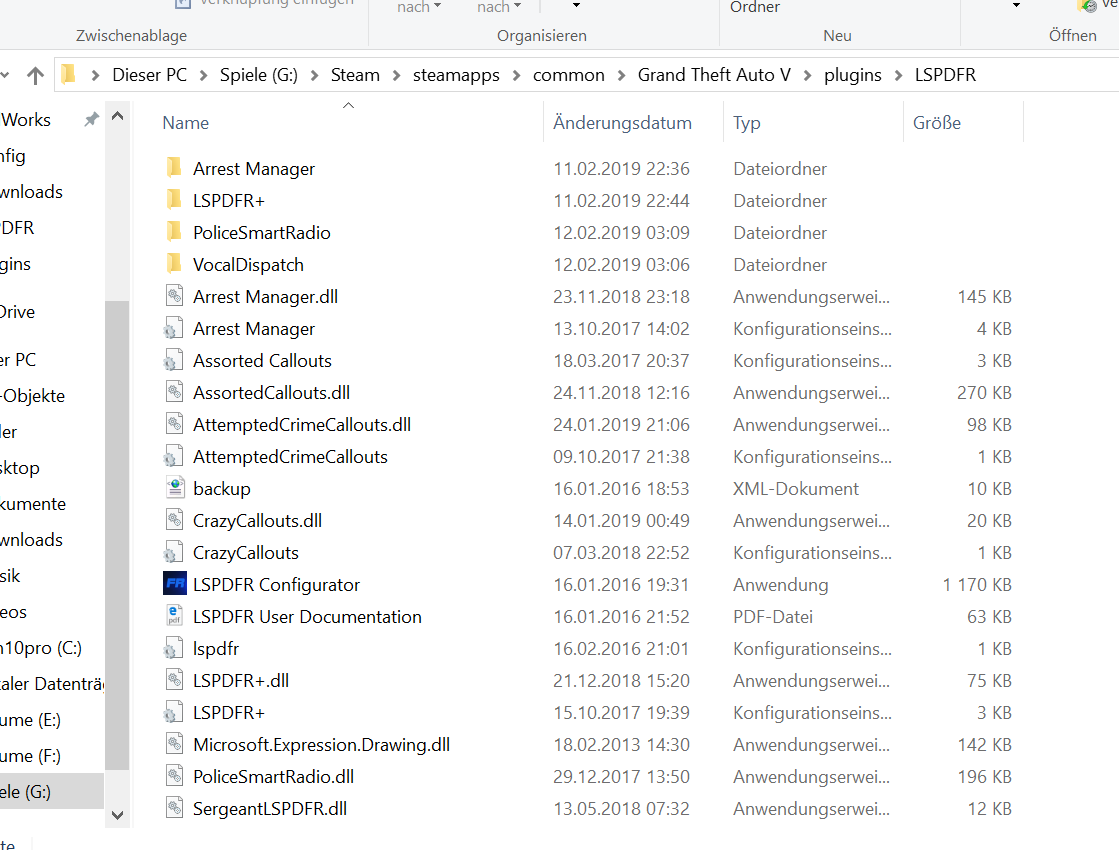1119x850 pixels.
Task: Click the SergeantLSPDFR.dll file icon
Action: pos(174,809)
